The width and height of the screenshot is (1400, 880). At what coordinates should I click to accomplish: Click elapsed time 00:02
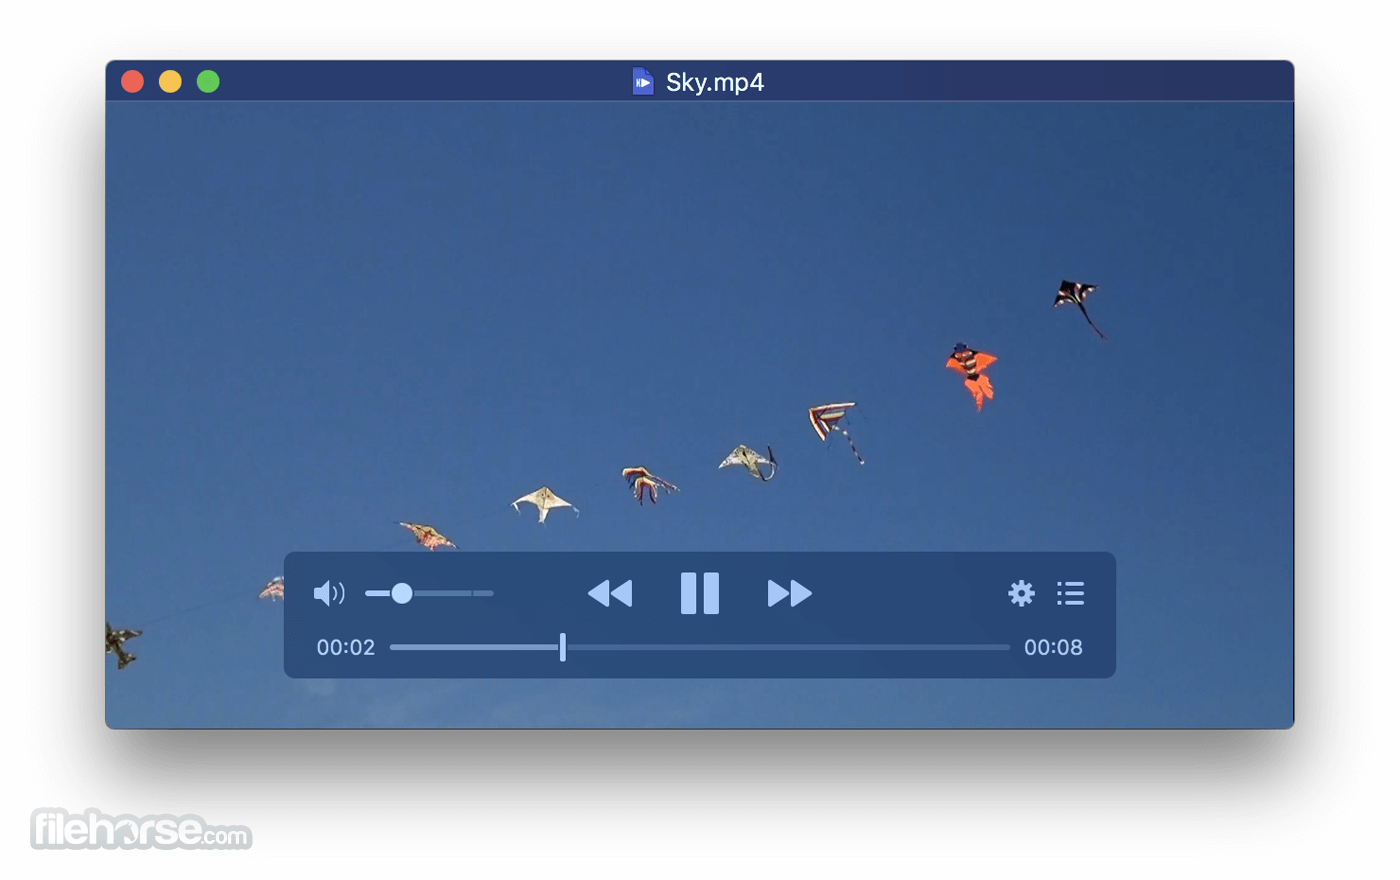click(x=346, y=647)
